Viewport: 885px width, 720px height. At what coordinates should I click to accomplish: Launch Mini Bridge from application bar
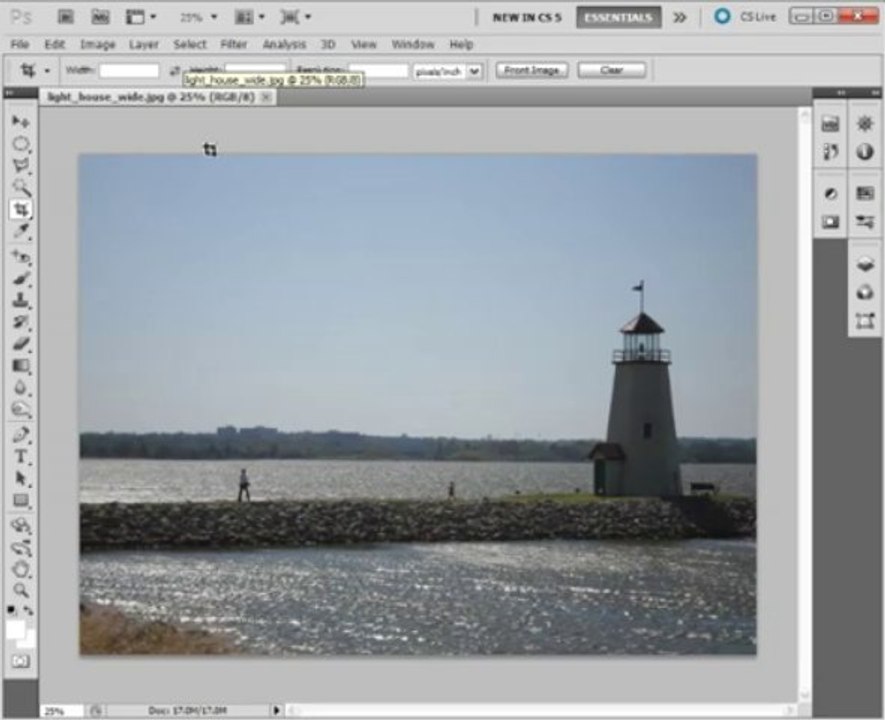point(100,17)
